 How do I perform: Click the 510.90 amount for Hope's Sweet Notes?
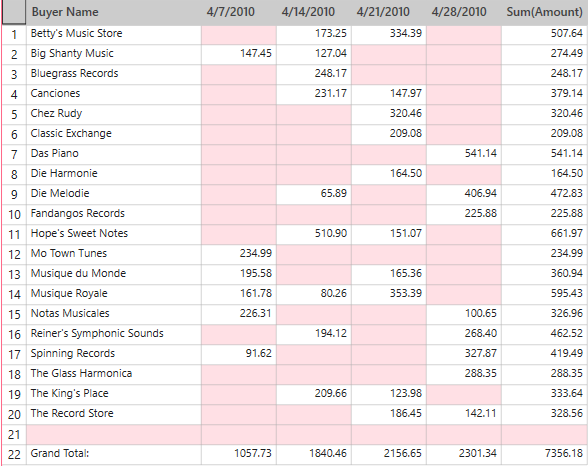pyautogui.click(x=314, y=235)
